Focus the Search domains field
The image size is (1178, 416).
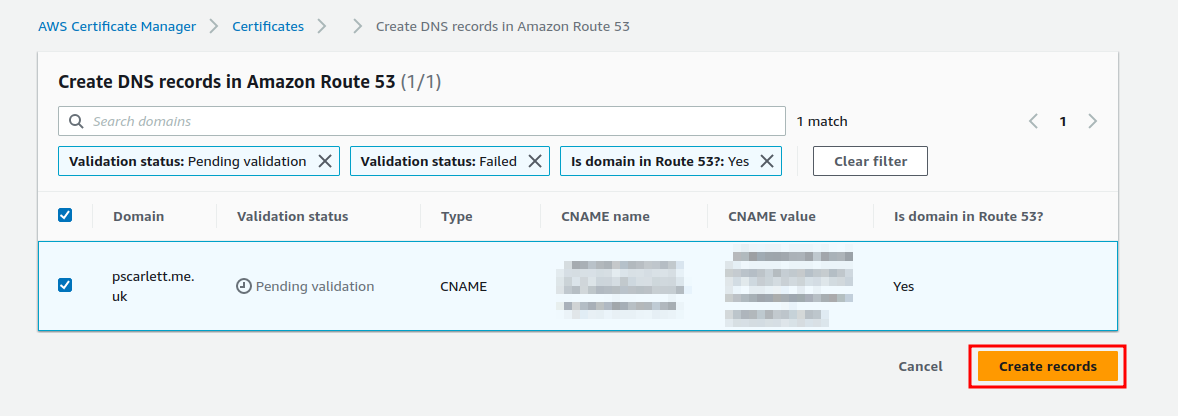421,121
